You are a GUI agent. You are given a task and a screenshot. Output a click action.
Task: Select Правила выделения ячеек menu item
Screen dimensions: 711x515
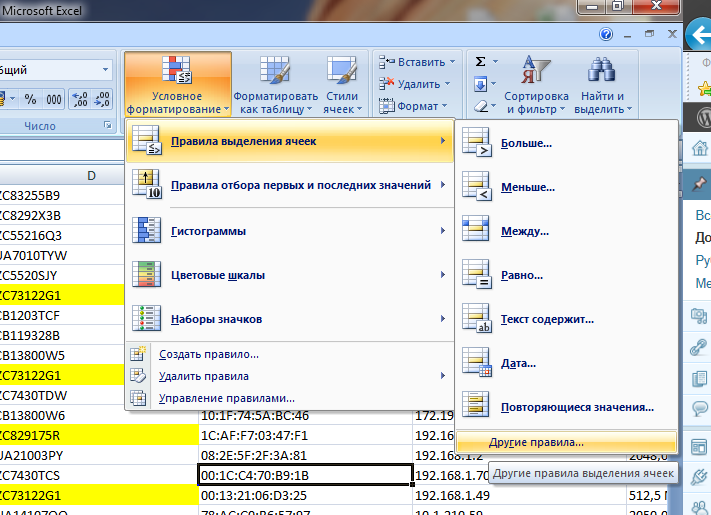click(290, 141)
